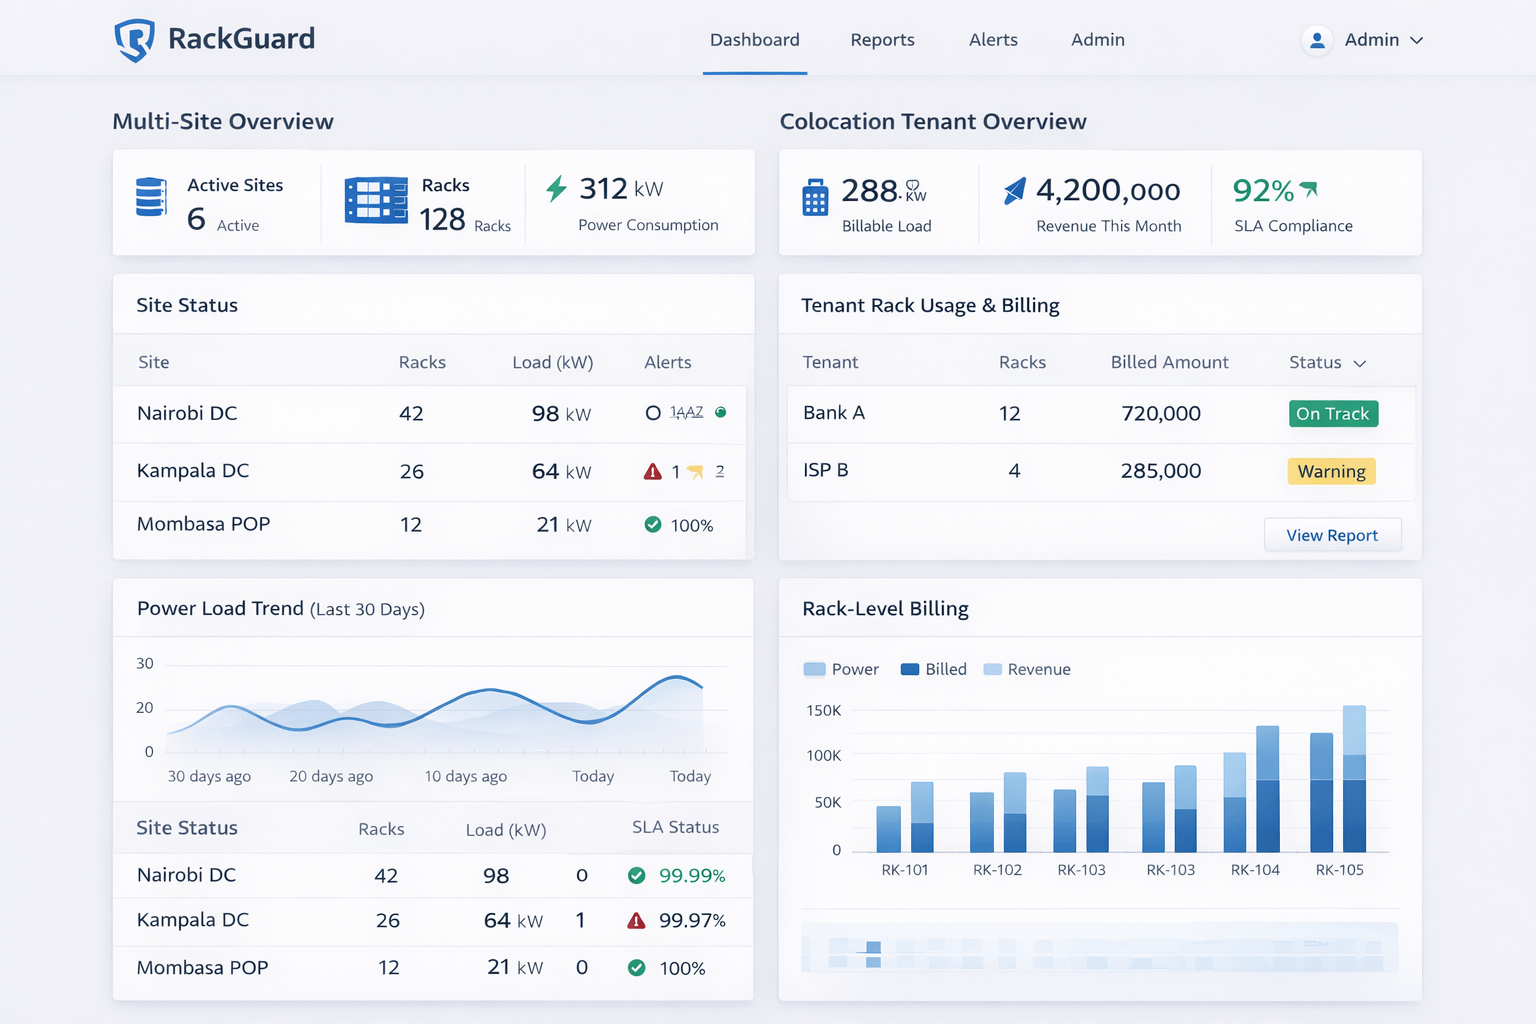Click the 92% SLA Compliance value

coord(1263,190)
